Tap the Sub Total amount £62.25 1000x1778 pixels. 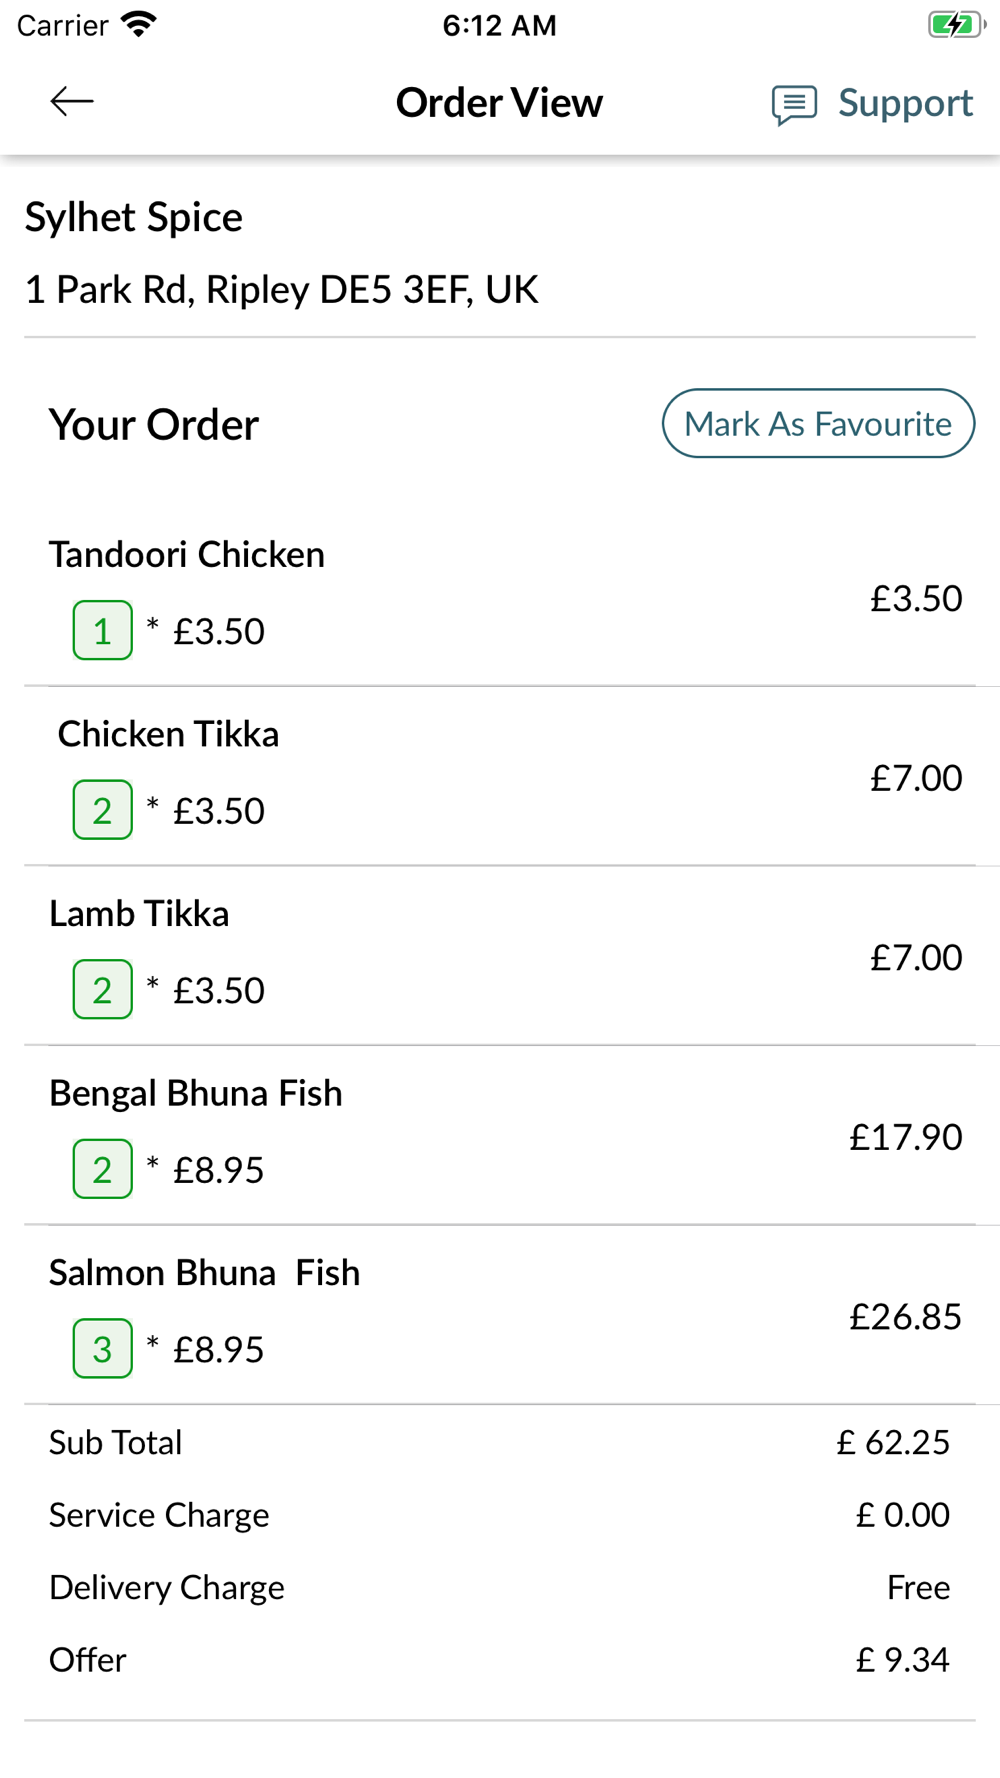pyautogui.click(x=893, y=1442)
